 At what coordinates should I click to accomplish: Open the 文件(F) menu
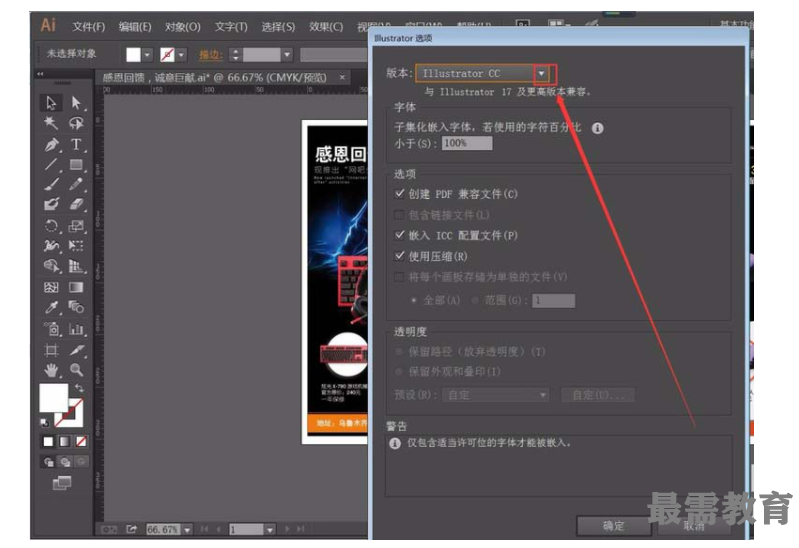pos(88,27)
